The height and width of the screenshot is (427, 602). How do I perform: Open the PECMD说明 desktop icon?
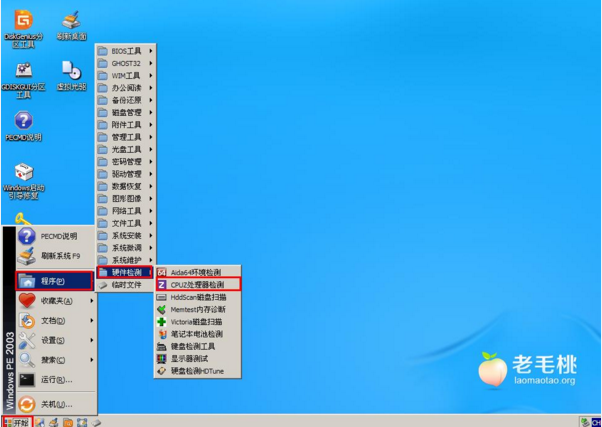[23, 126]
